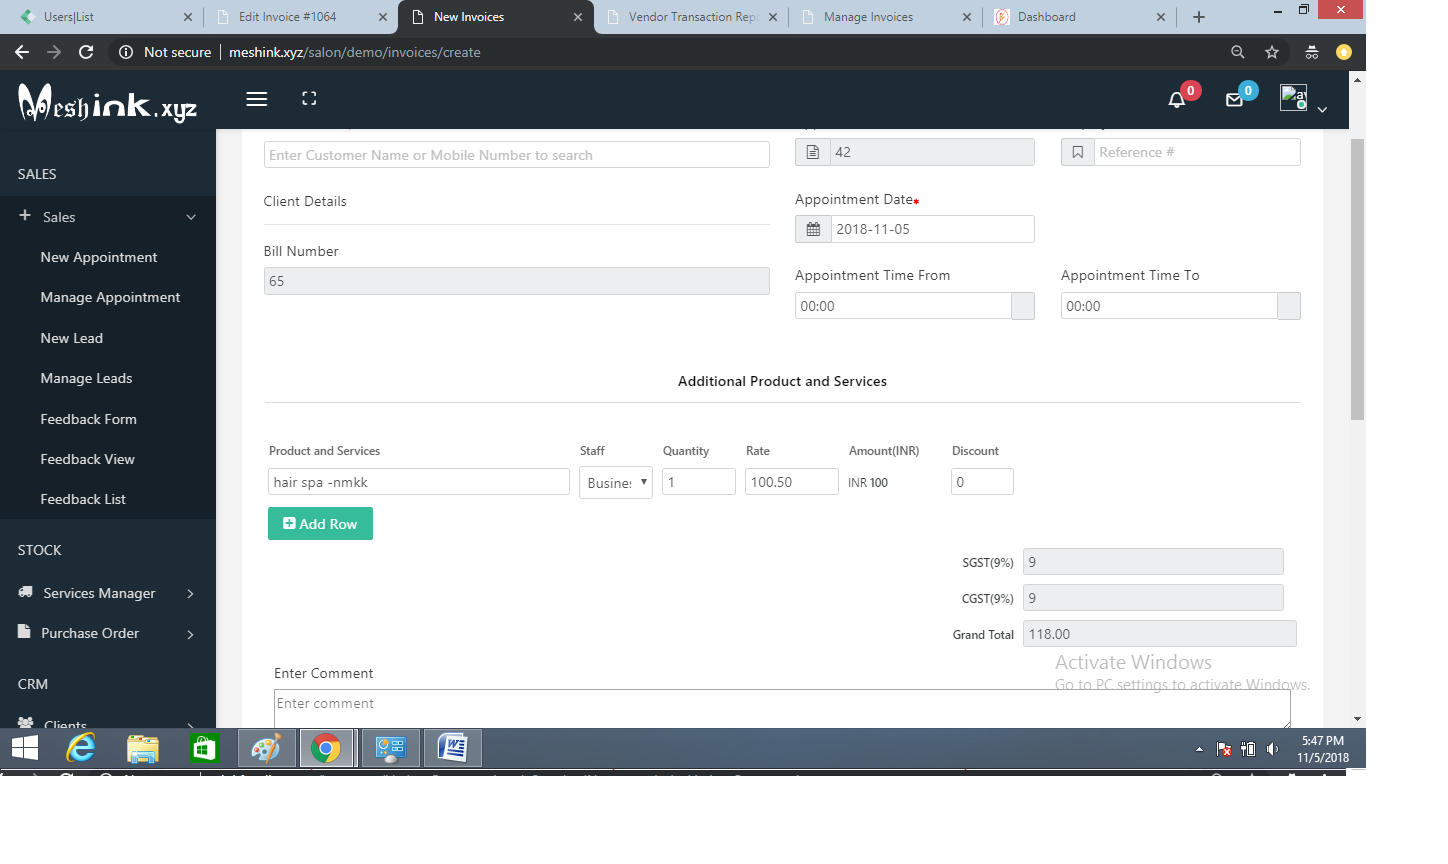Open notifications bell icon

[1177, 99]
